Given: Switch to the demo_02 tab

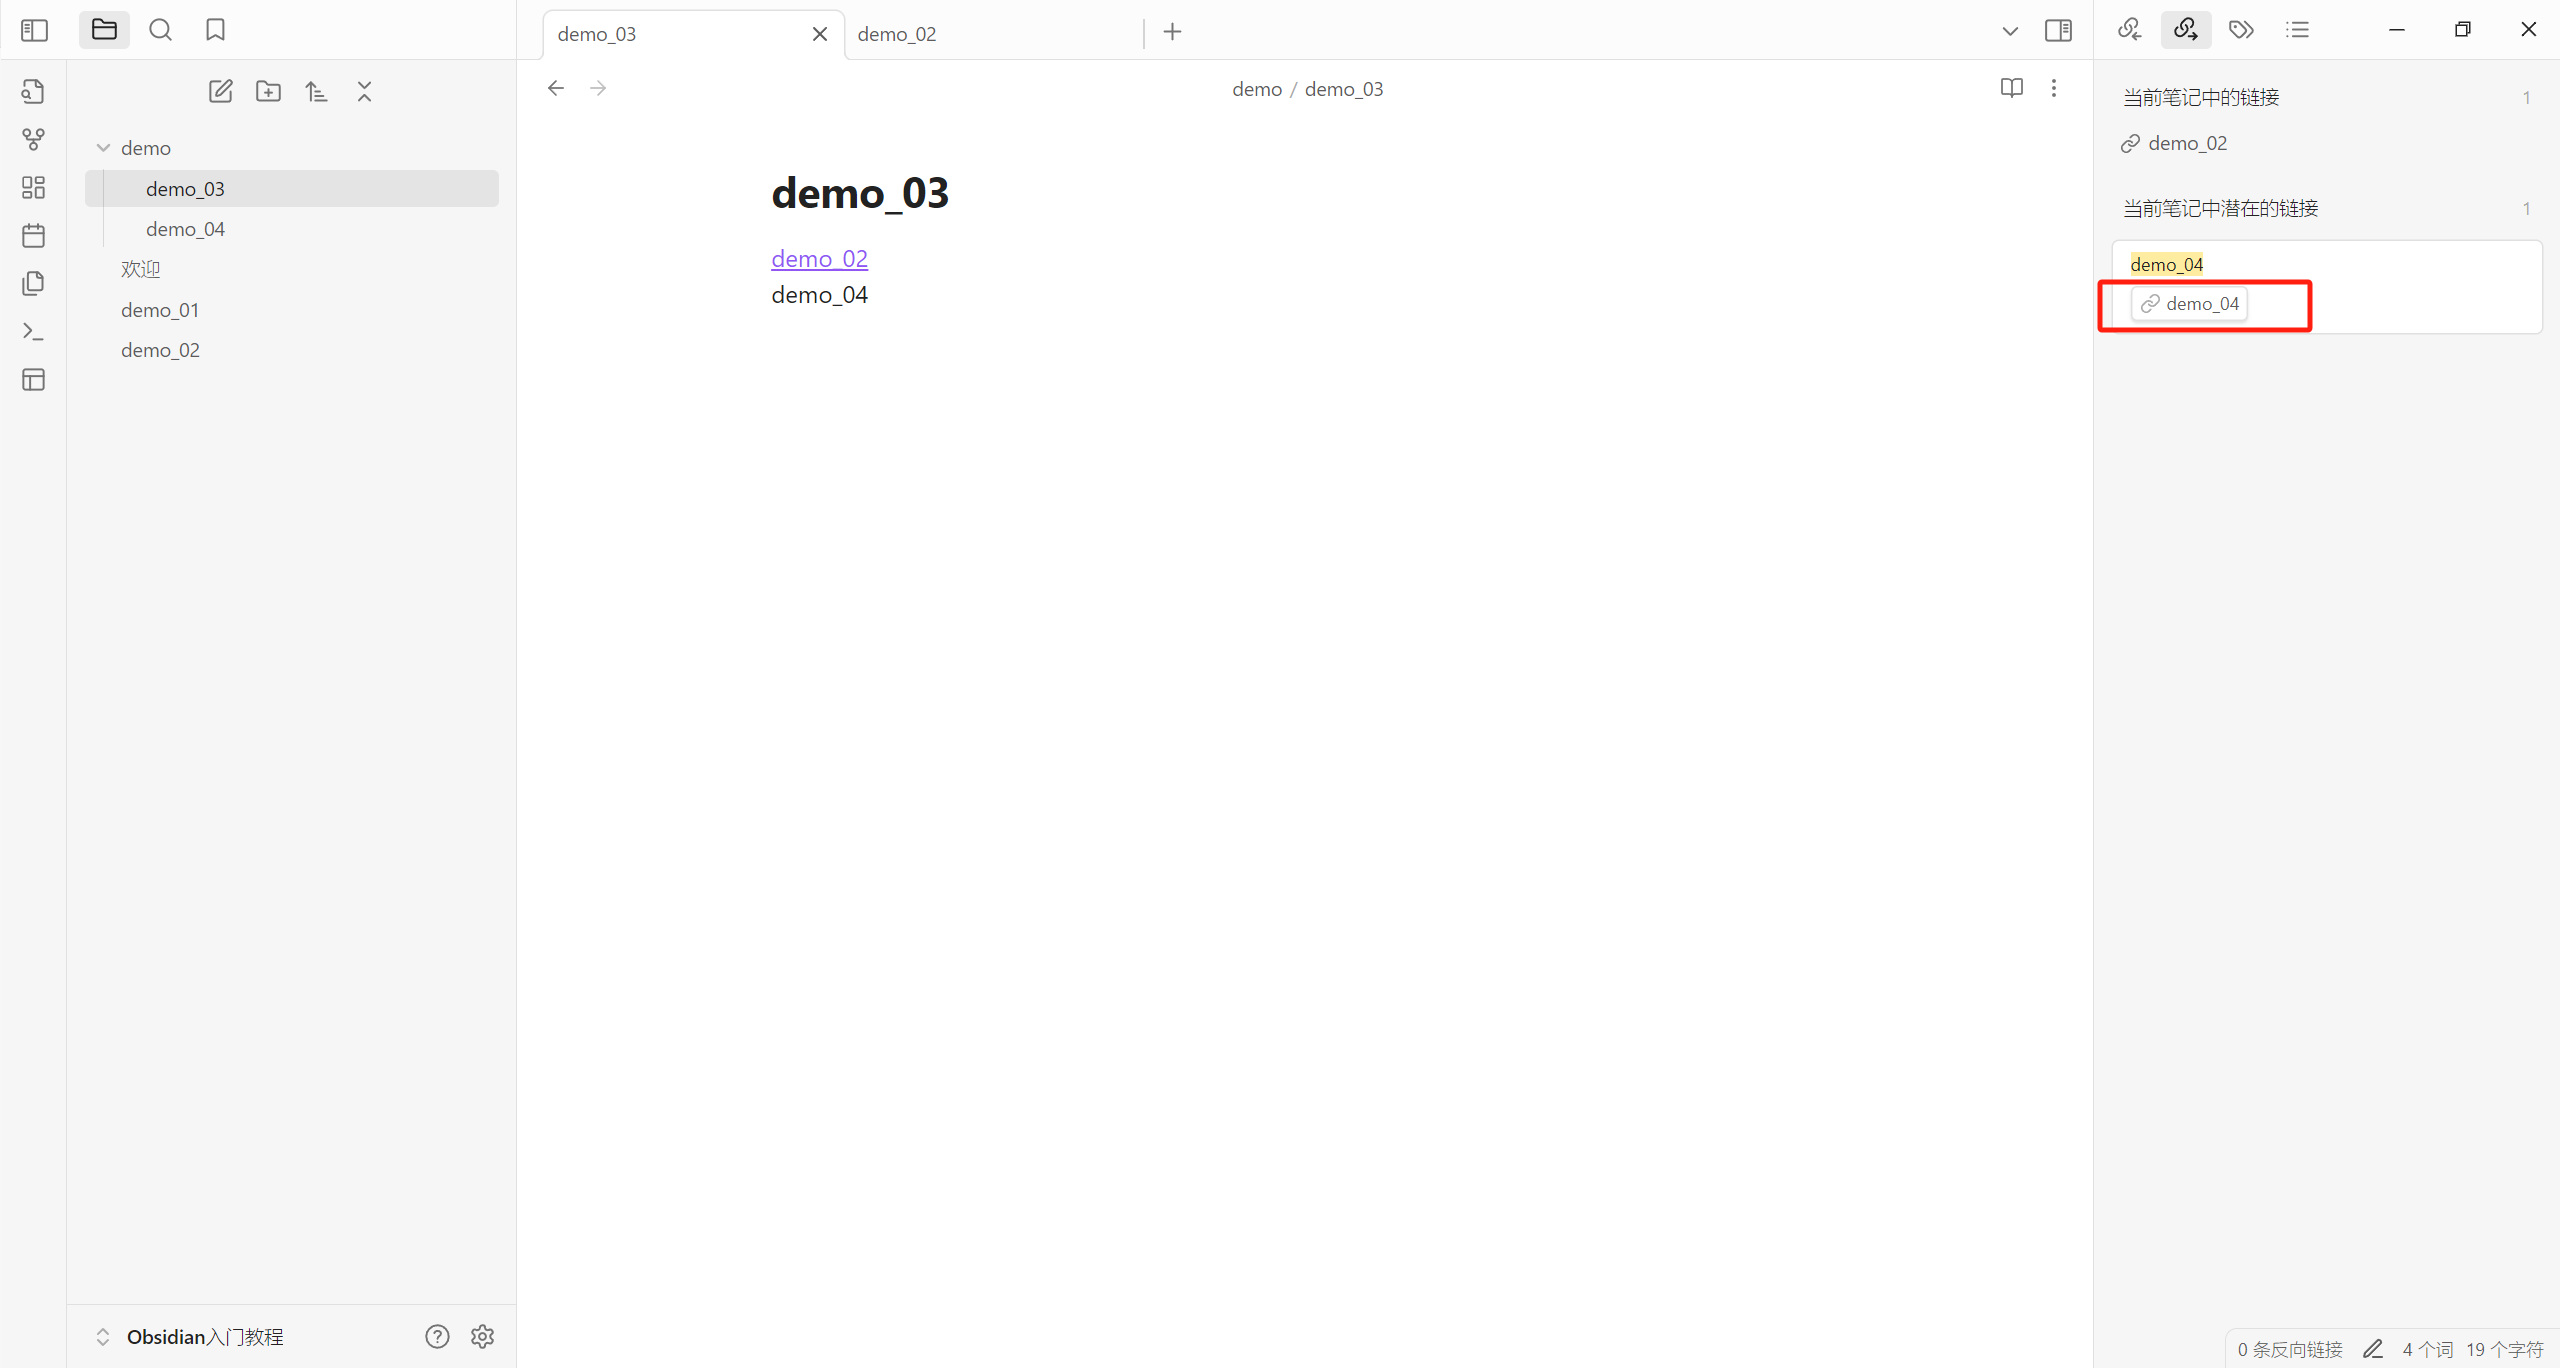Looking at the screenshot, I should (897, 34).
